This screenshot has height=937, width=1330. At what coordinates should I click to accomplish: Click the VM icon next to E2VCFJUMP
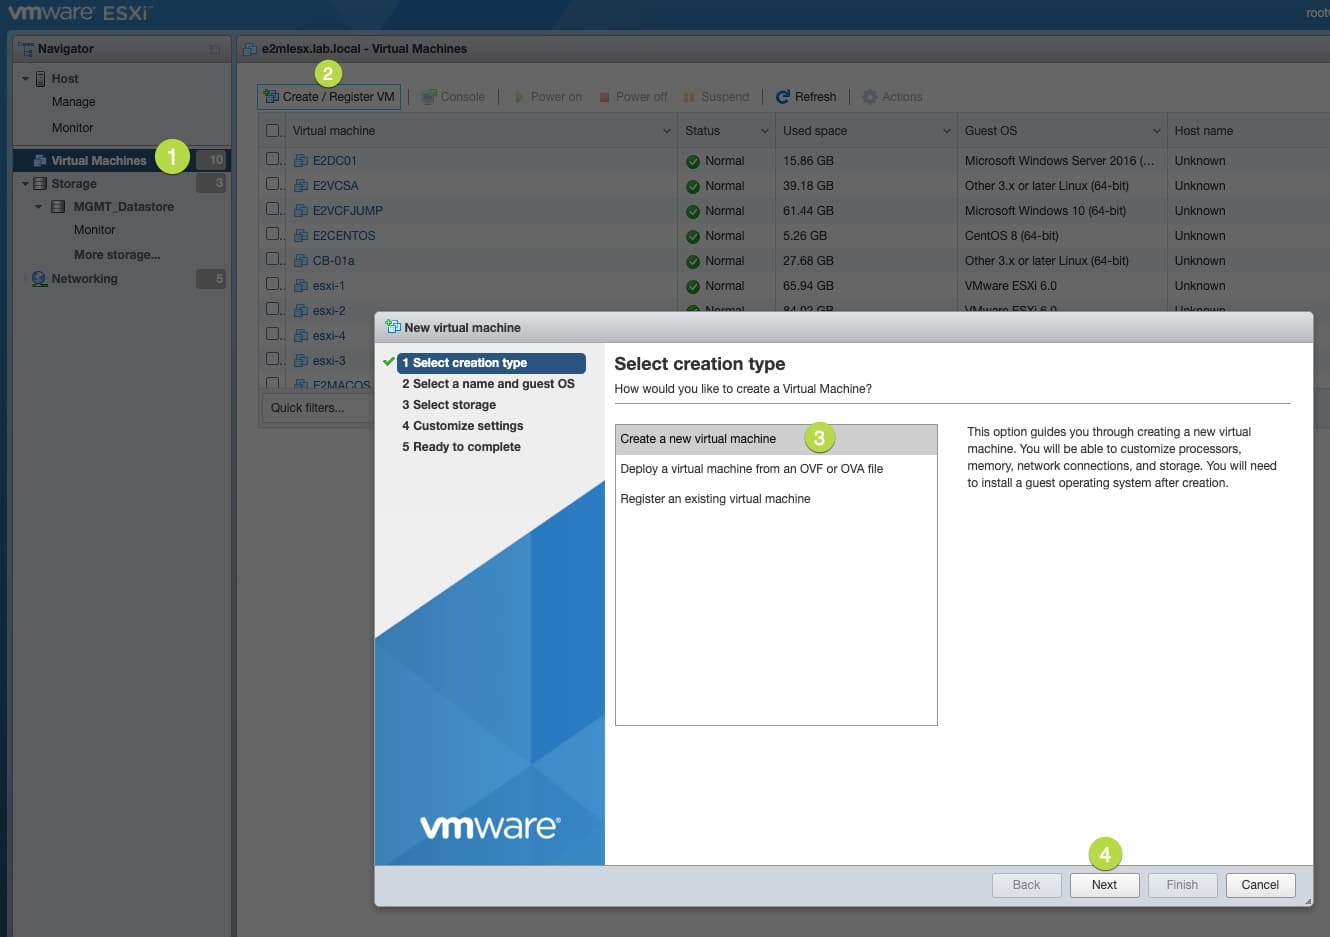300,210
